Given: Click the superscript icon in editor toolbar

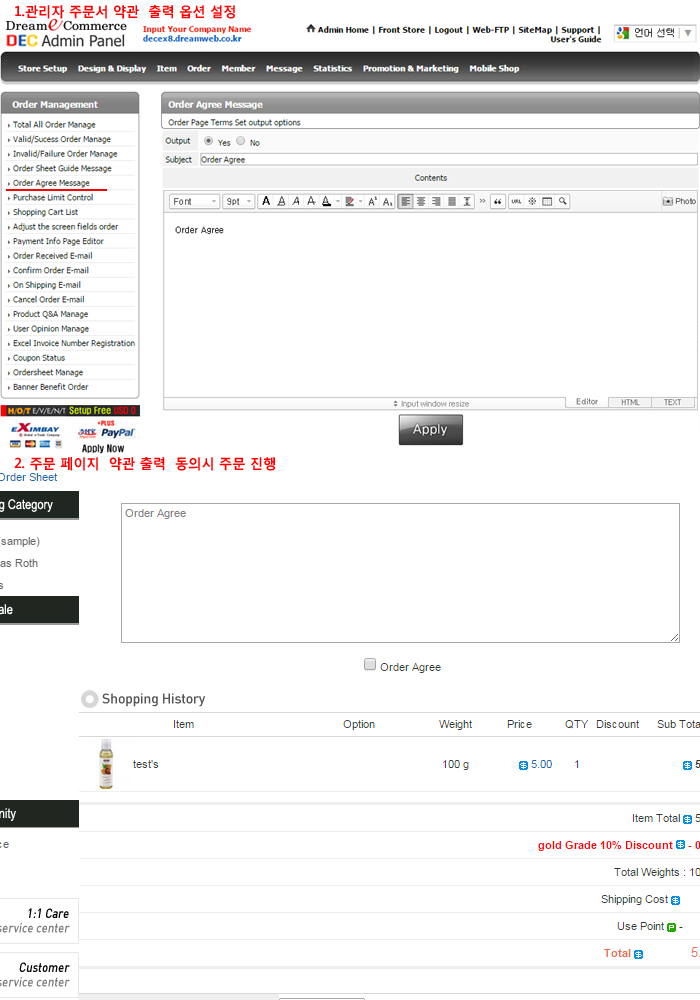Looking at the screenshot, I should point(373,201).
